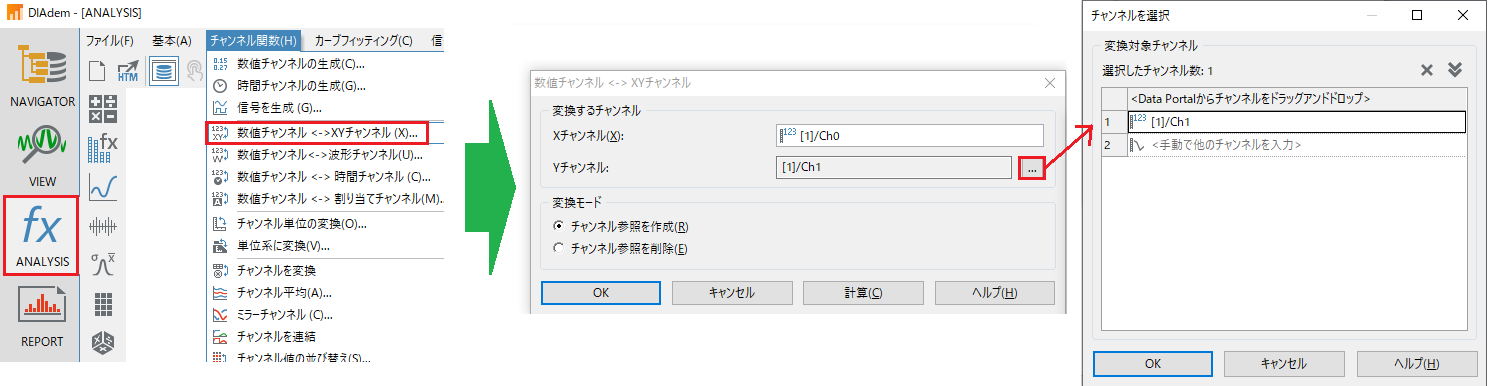The image size is (1488, 386).
Task: Select the チャンネル参照を作成(R) radio button
Action: (621, 227)
